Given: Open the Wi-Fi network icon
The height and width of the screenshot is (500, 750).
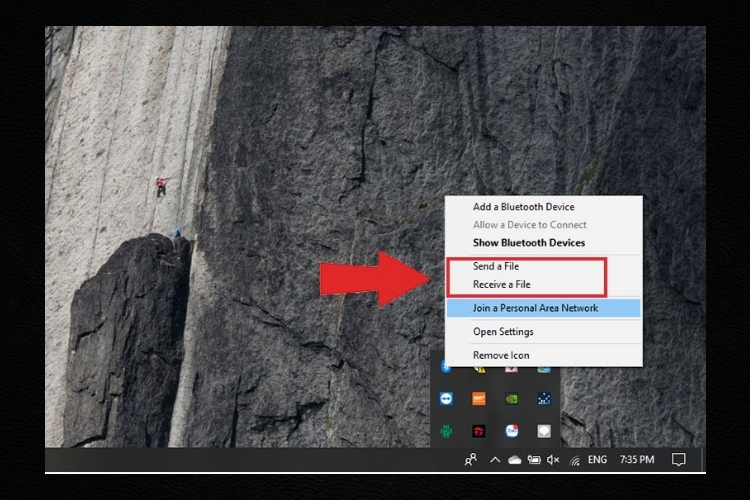Looking at the screenshot, I should point(574,460).
